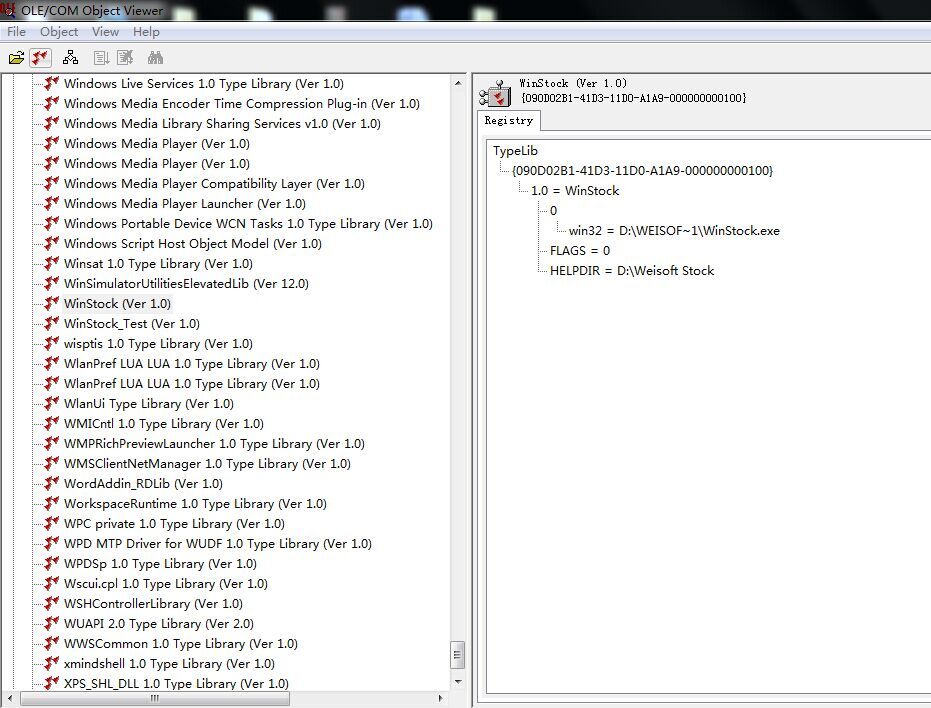Select WinStock_Test (Ver 1.0) entry
931x708 pixels.
tap(132, 323)
